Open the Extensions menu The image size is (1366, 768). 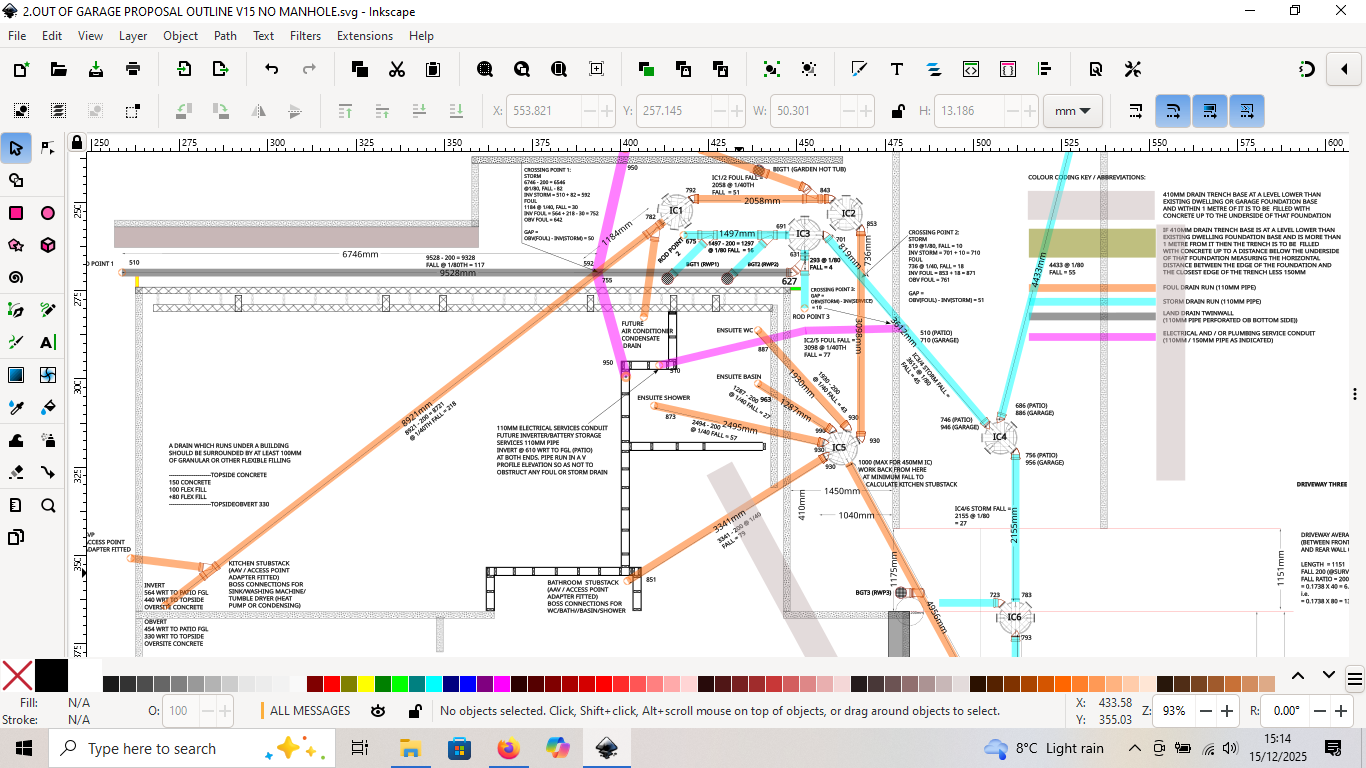point(365,35)
